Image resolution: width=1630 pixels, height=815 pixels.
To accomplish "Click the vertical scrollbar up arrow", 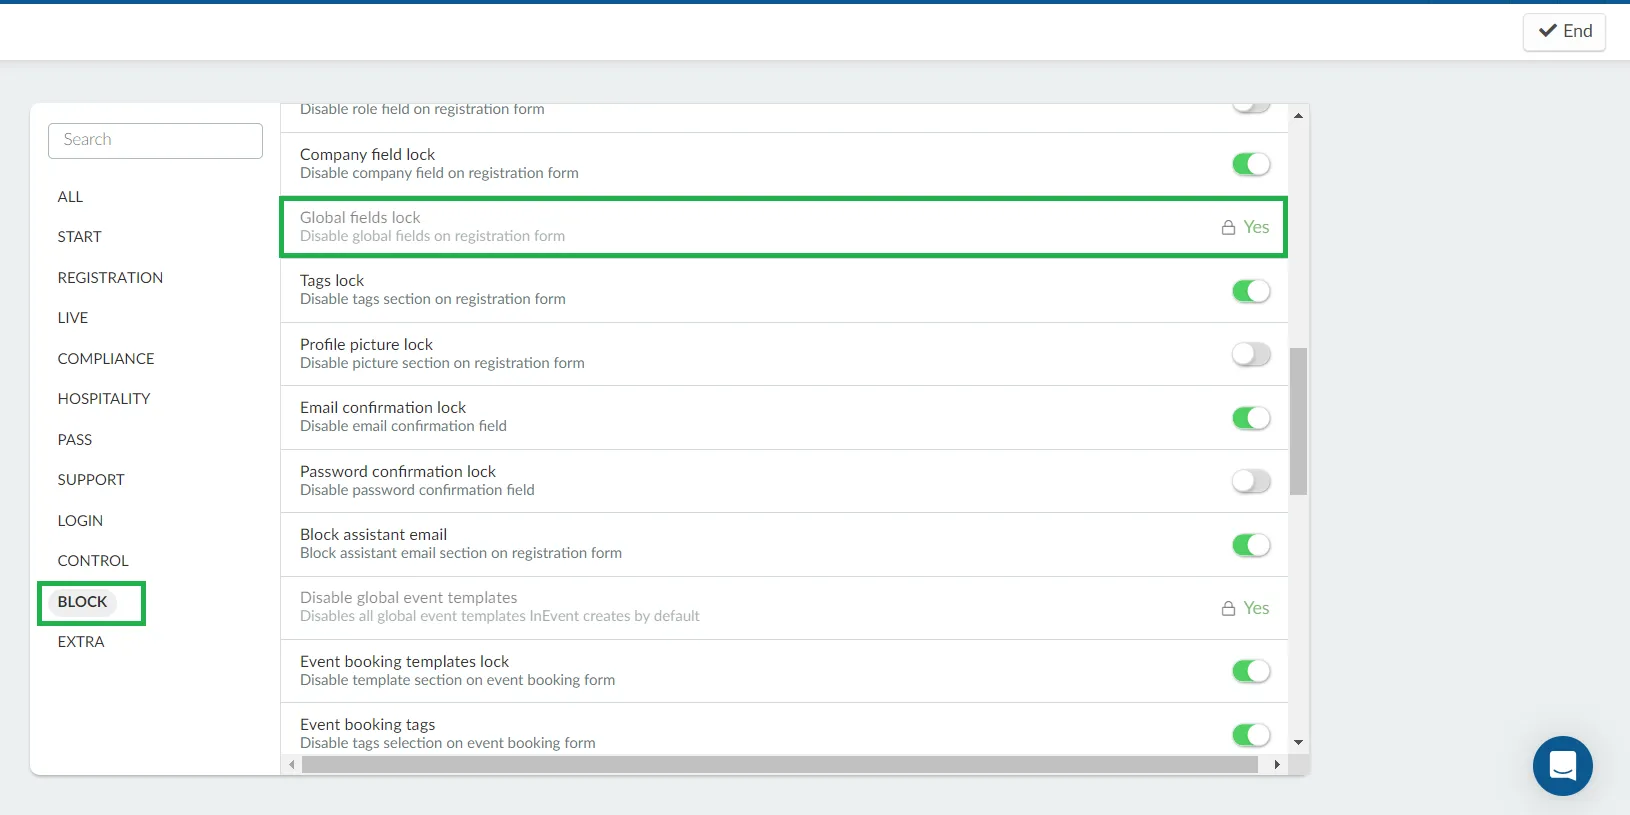I will click(1298, 116).
